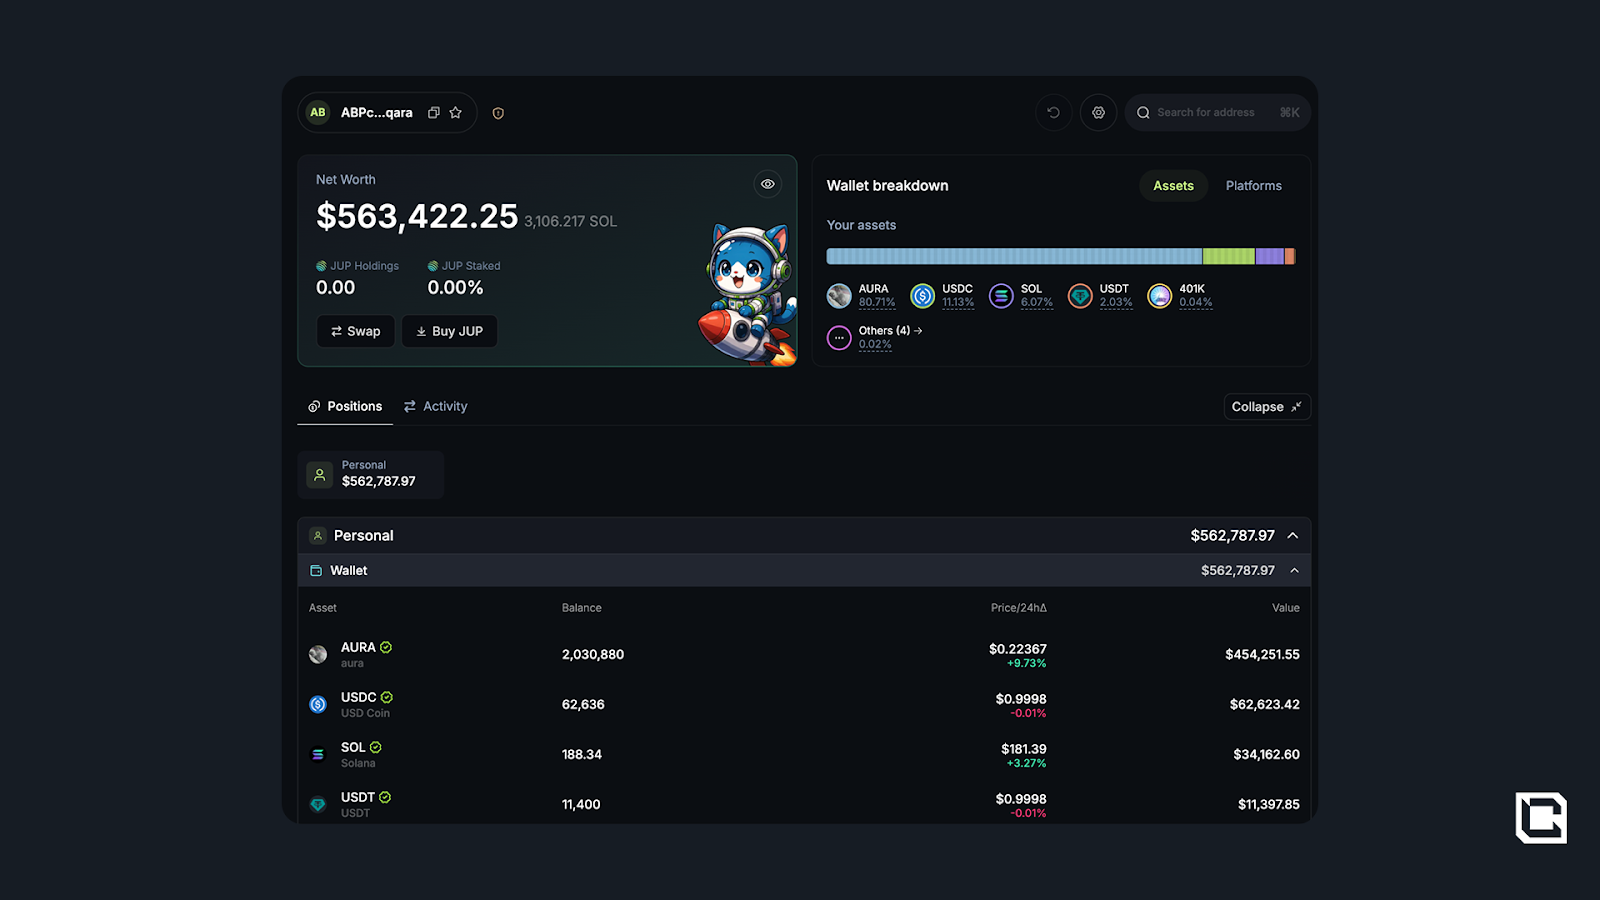The height and width of the screenshot is (900, 1600).
Task: Click the shield warning icon
Action: (x=498, y=113)
